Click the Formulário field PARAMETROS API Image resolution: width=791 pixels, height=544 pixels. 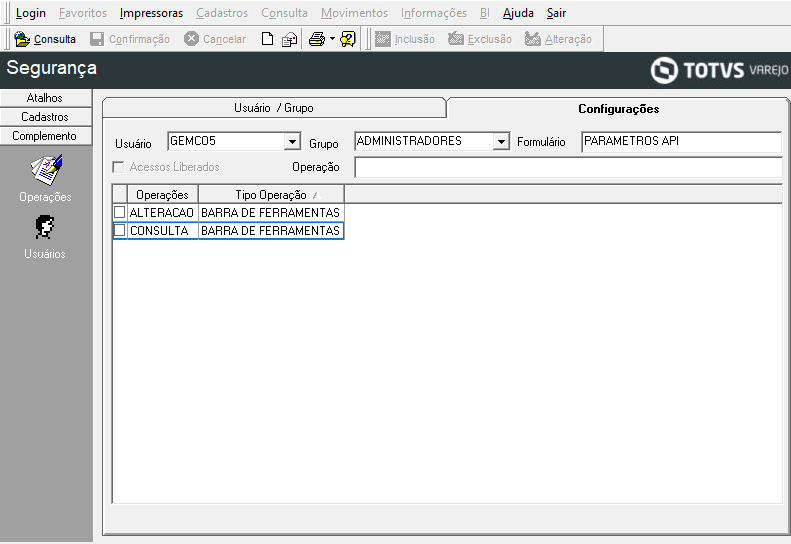pyautogui.click(x=681, y=142)
